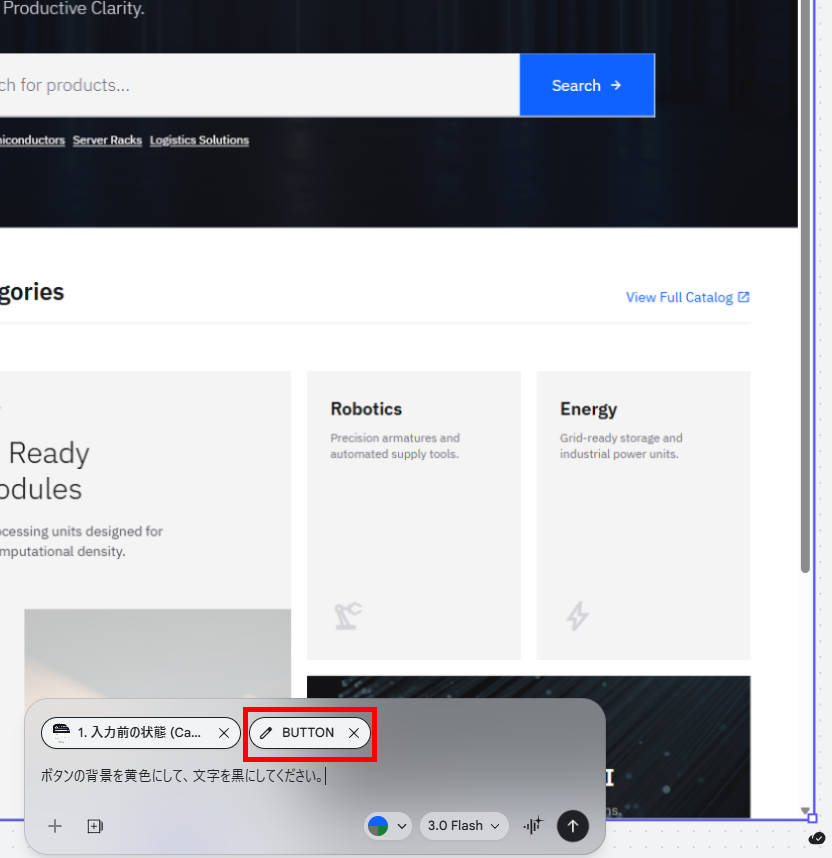Viewport: 832px width, 858px height.
Task: Click the lightning bolt icon in the Energy card
Action: click(577, 616)
